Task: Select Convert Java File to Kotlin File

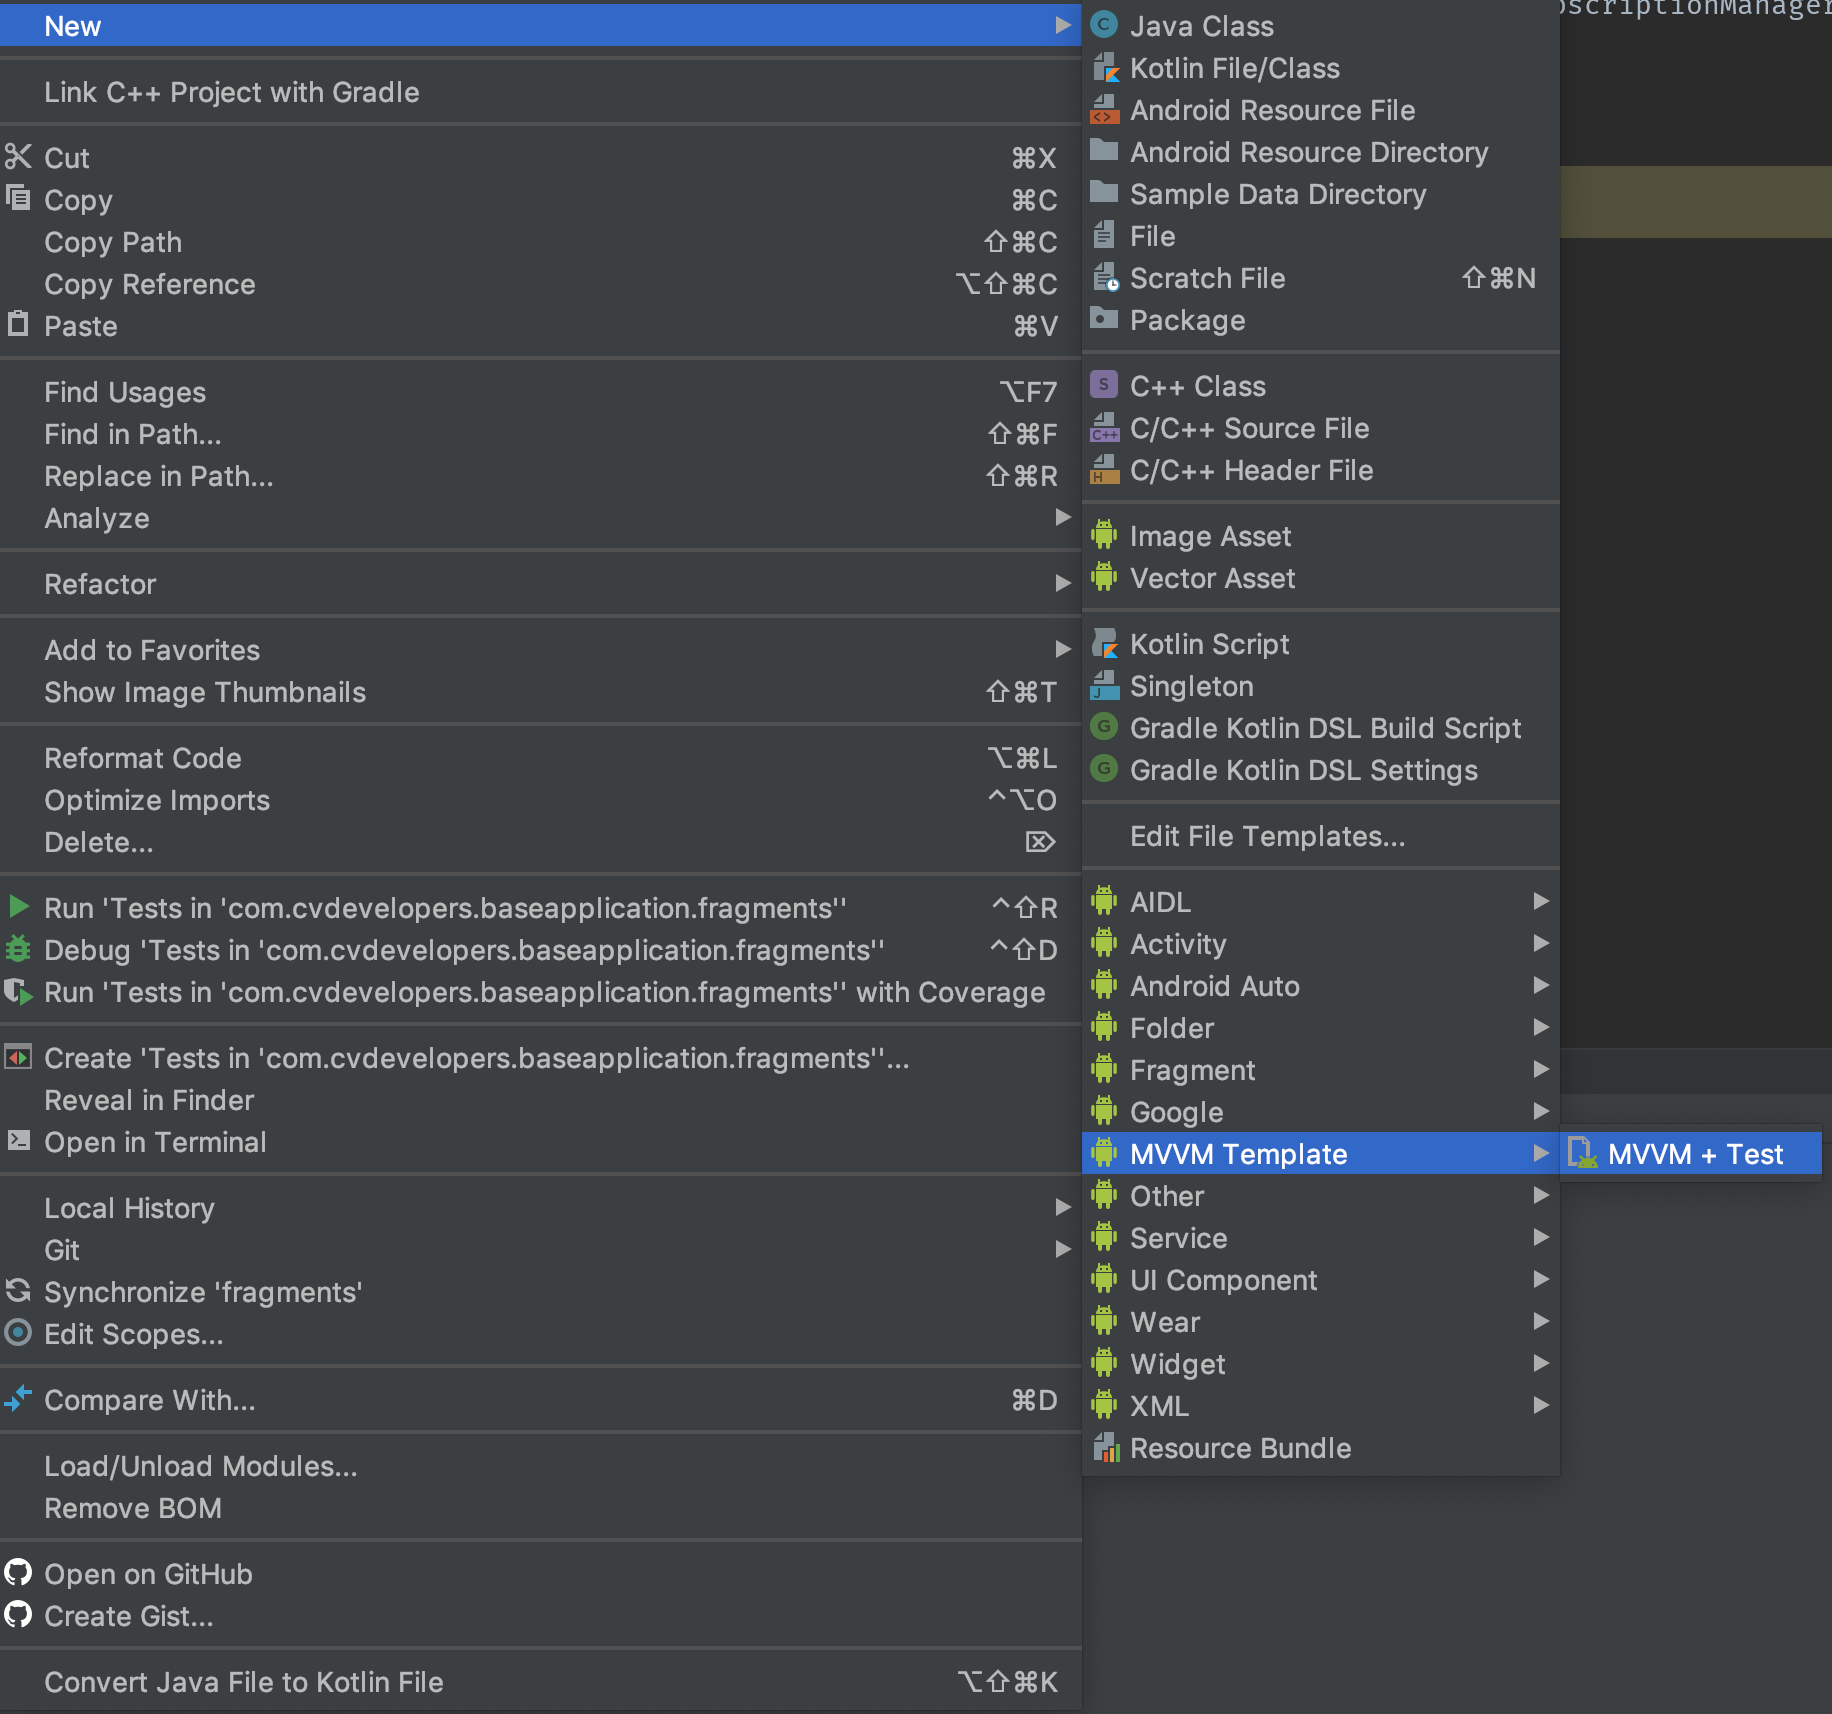Action: [540, 1682]
